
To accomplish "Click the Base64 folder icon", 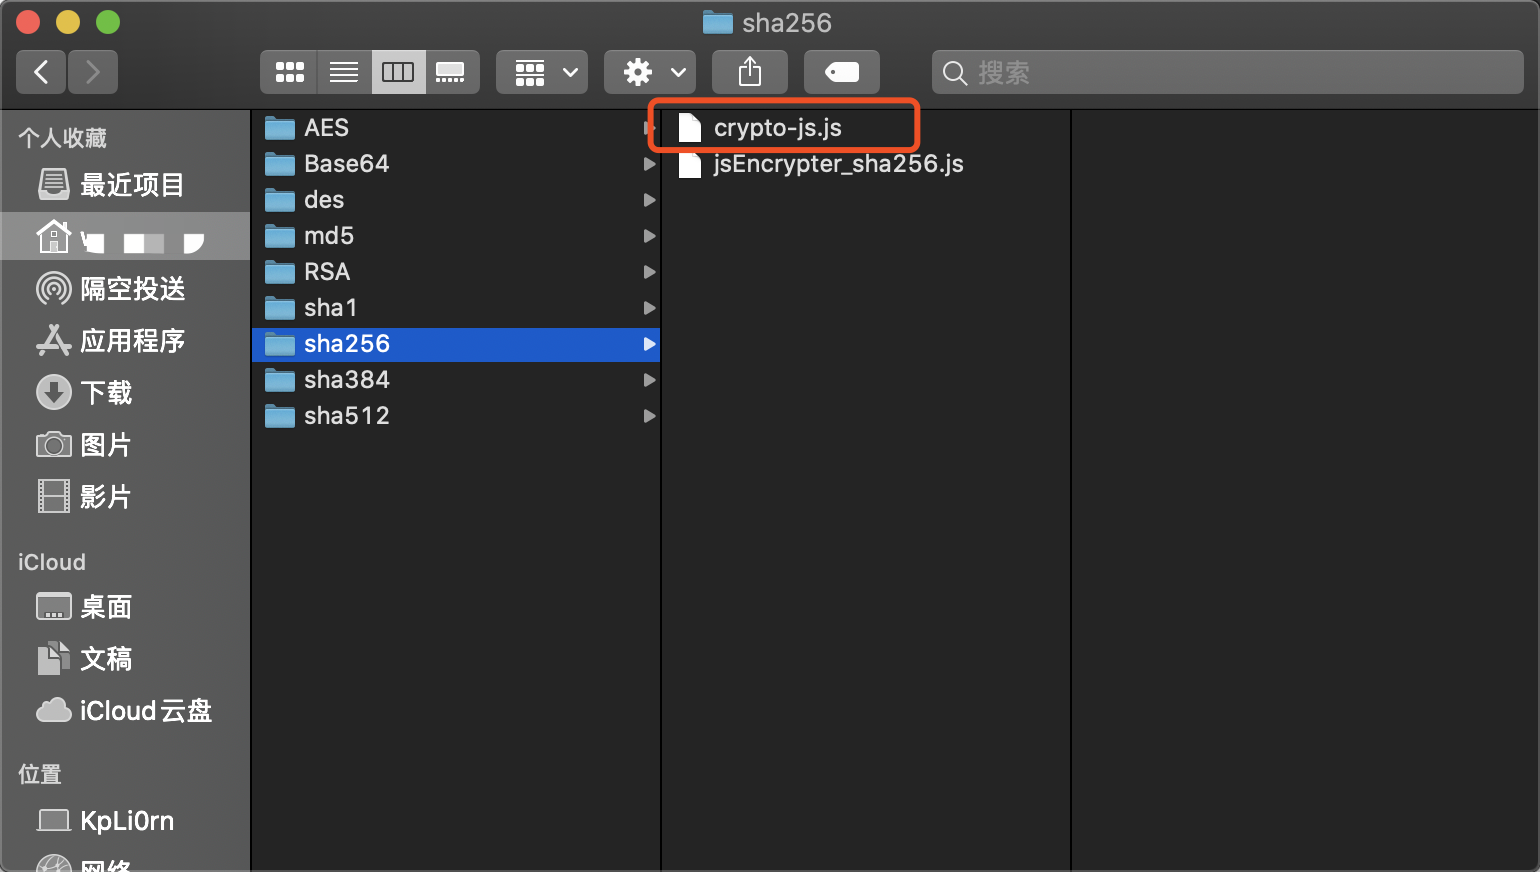I will pyautogui.click(x=280, y=164).
